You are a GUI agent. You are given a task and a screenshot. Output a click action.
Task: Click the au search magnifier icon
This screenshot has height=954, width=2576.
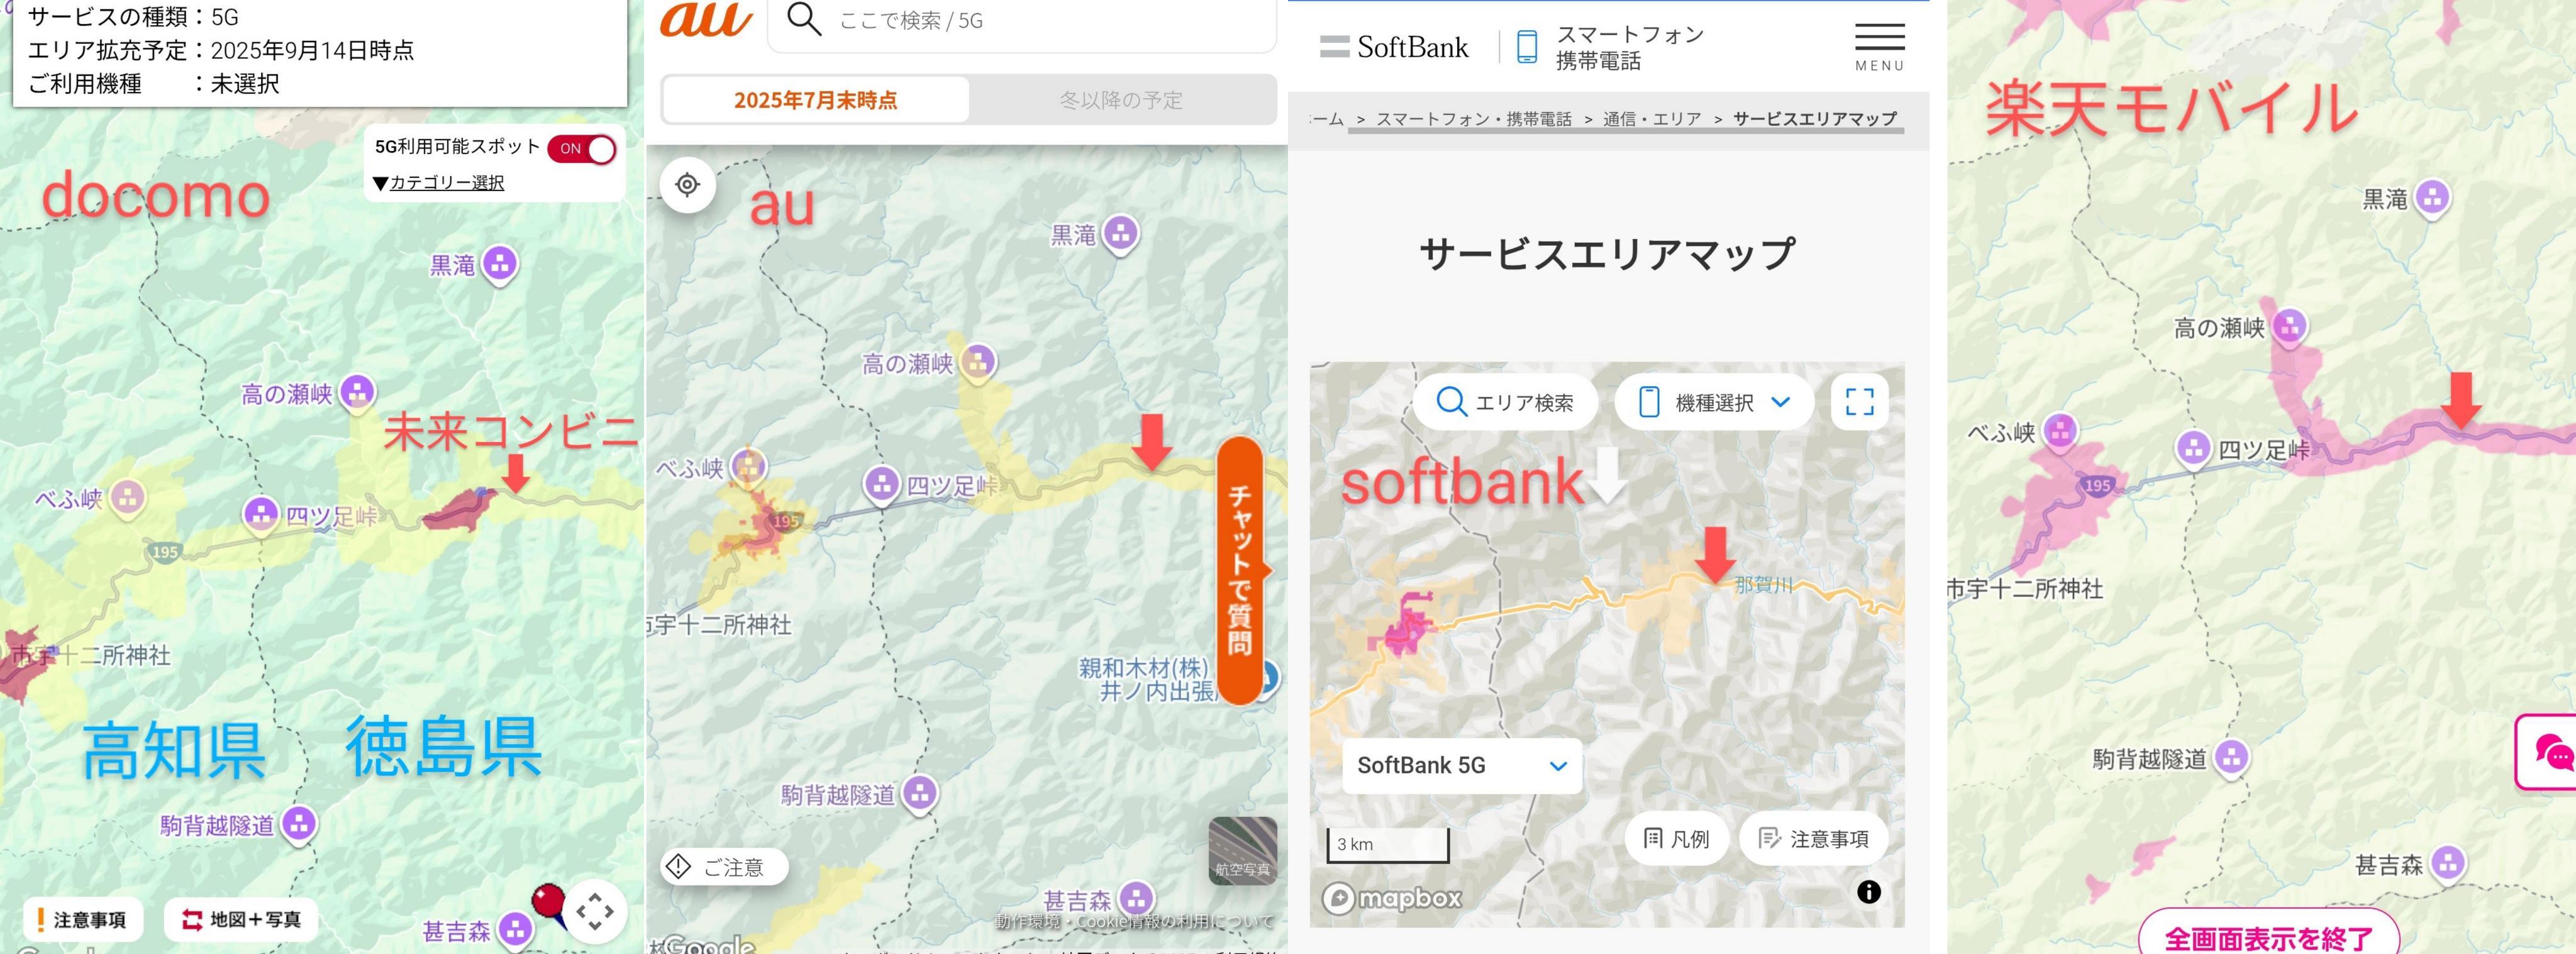click(x=804, y=19)
